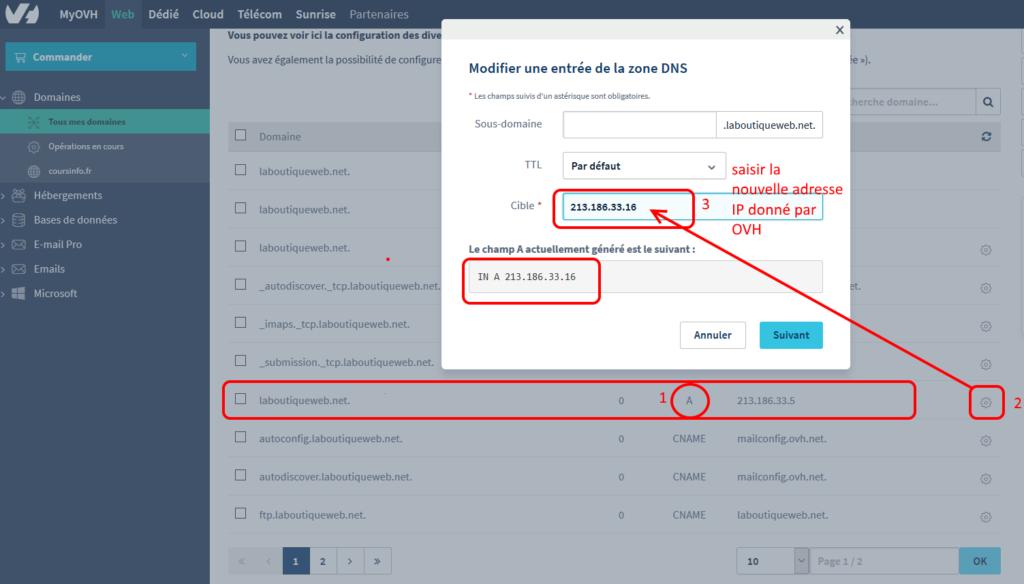Open gear menu for _imaps._tcp row
1024x584 pixels.
986,326
